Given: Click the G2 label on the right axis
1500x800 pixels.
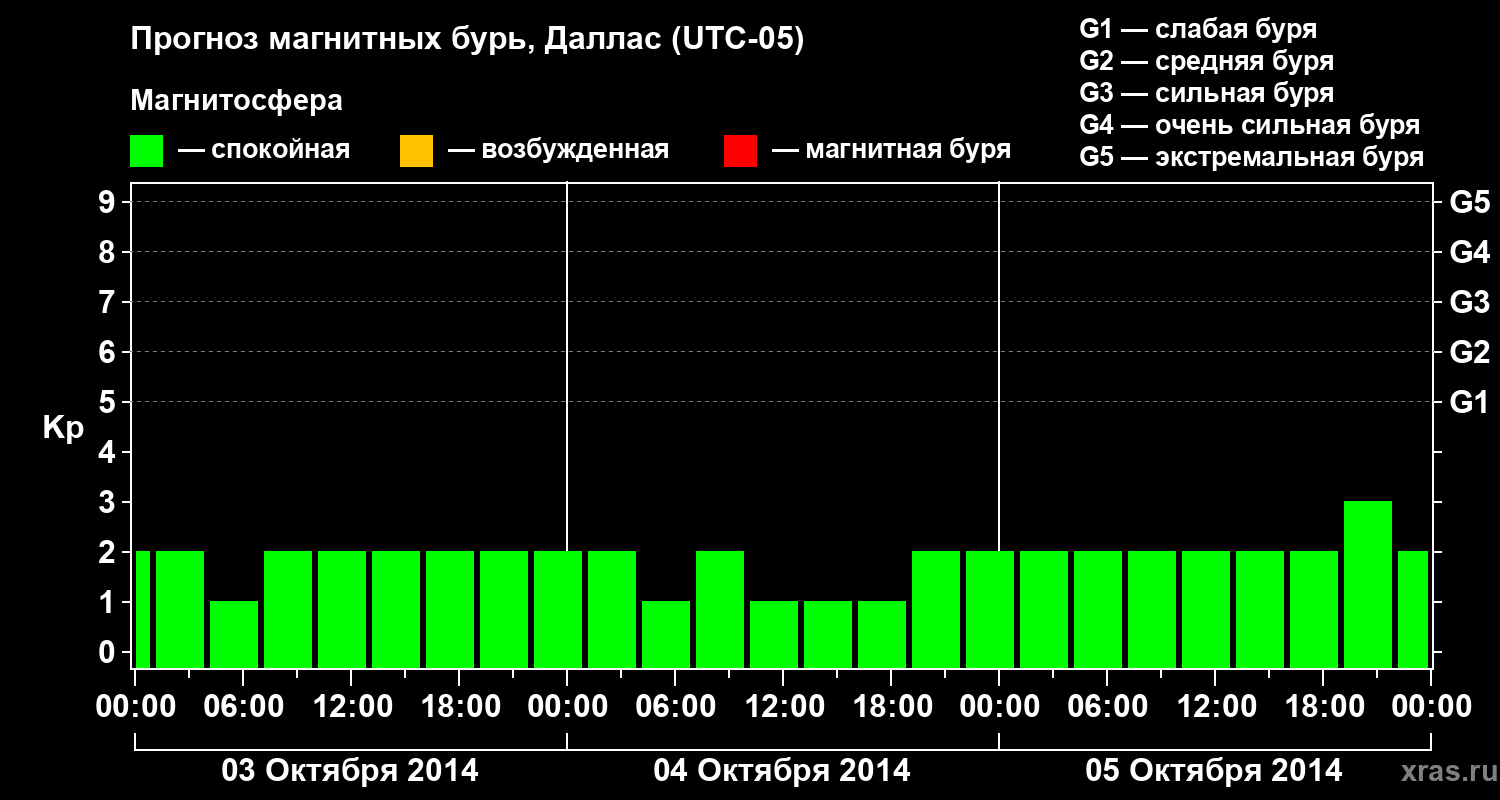Looking at the screenshot, I should (1470, 352).
